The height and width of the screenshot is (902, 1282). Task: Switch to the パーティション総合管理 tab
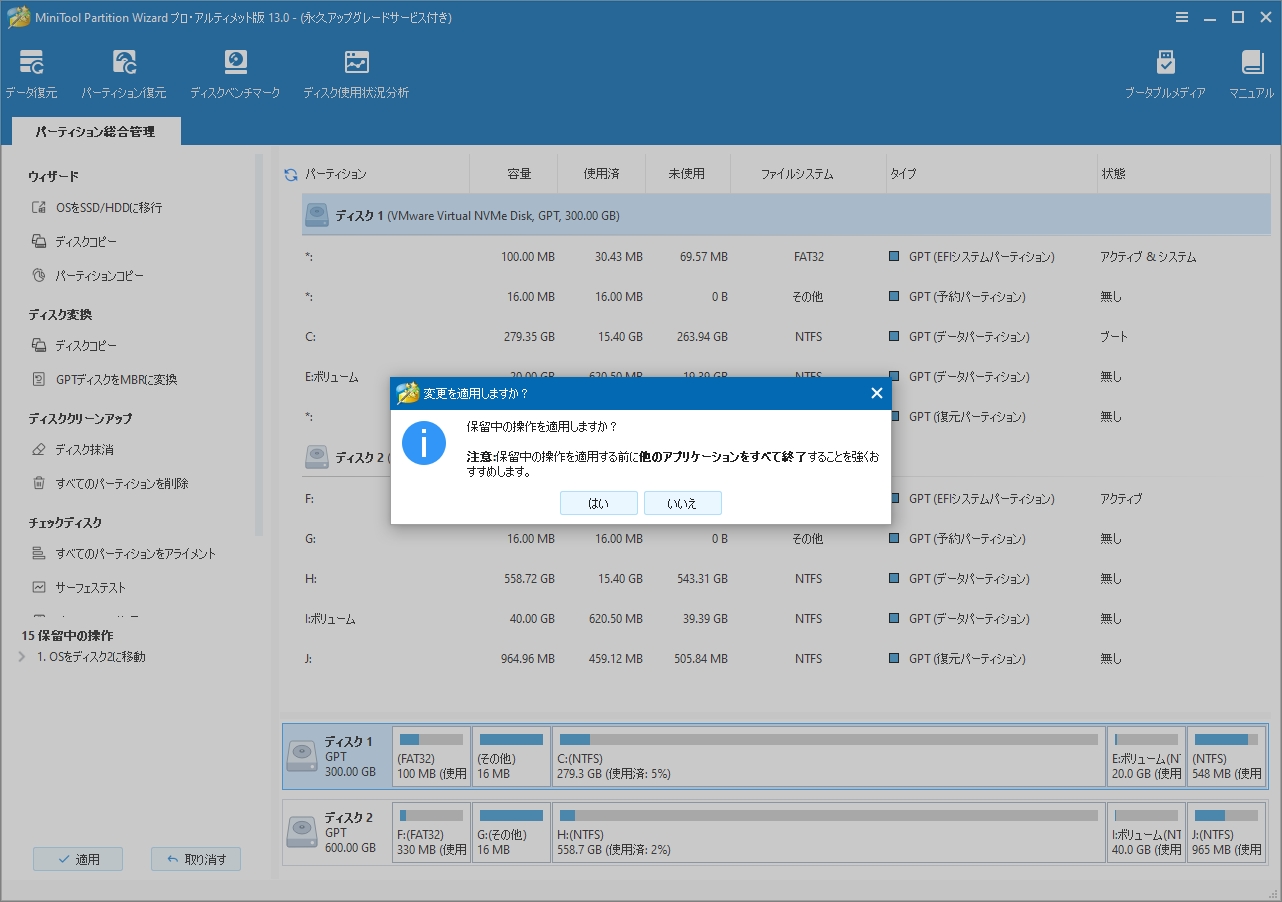95,131
